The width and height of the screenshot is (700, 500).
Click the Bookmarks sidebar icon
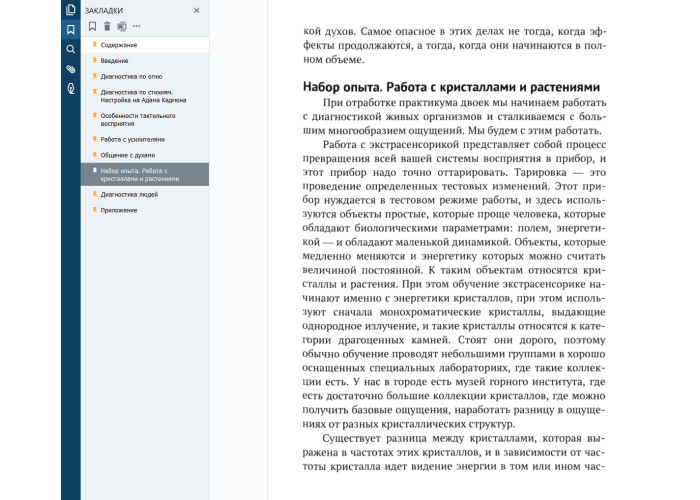pyautogui.click(x=70, y=29)
